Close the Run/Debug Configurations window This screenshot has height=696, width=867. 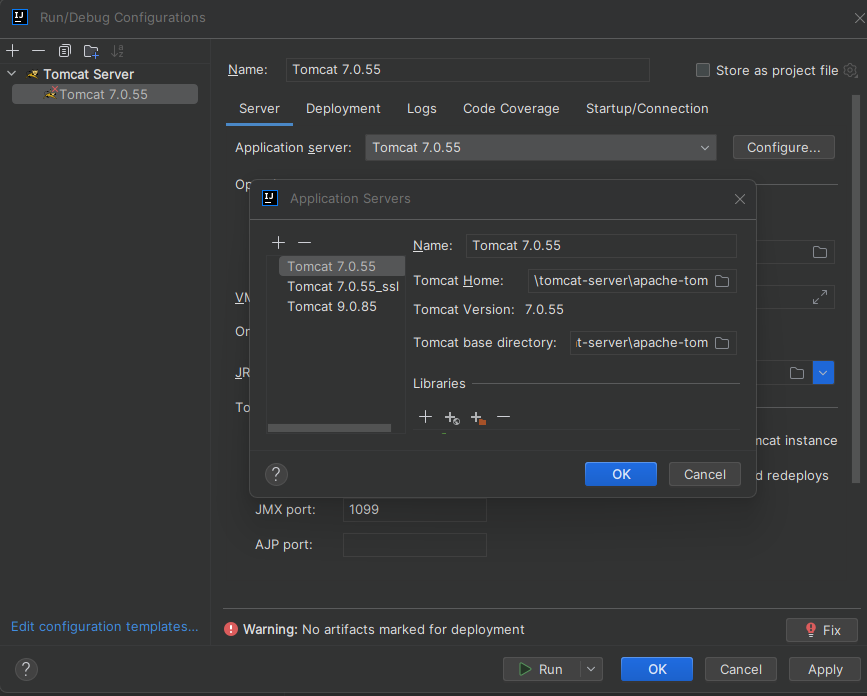click(859, 18)
